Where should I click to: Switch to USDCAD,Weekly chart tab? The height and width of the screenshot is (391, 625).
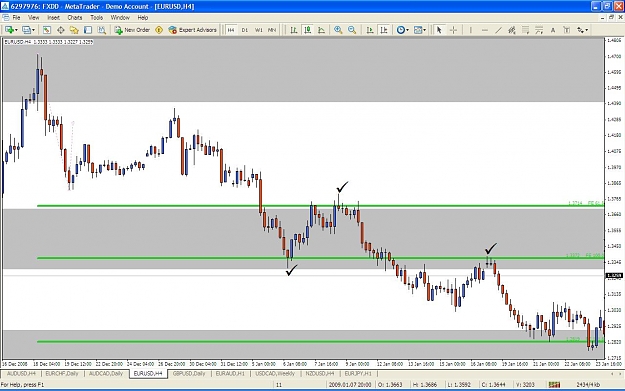coord(275,373)
